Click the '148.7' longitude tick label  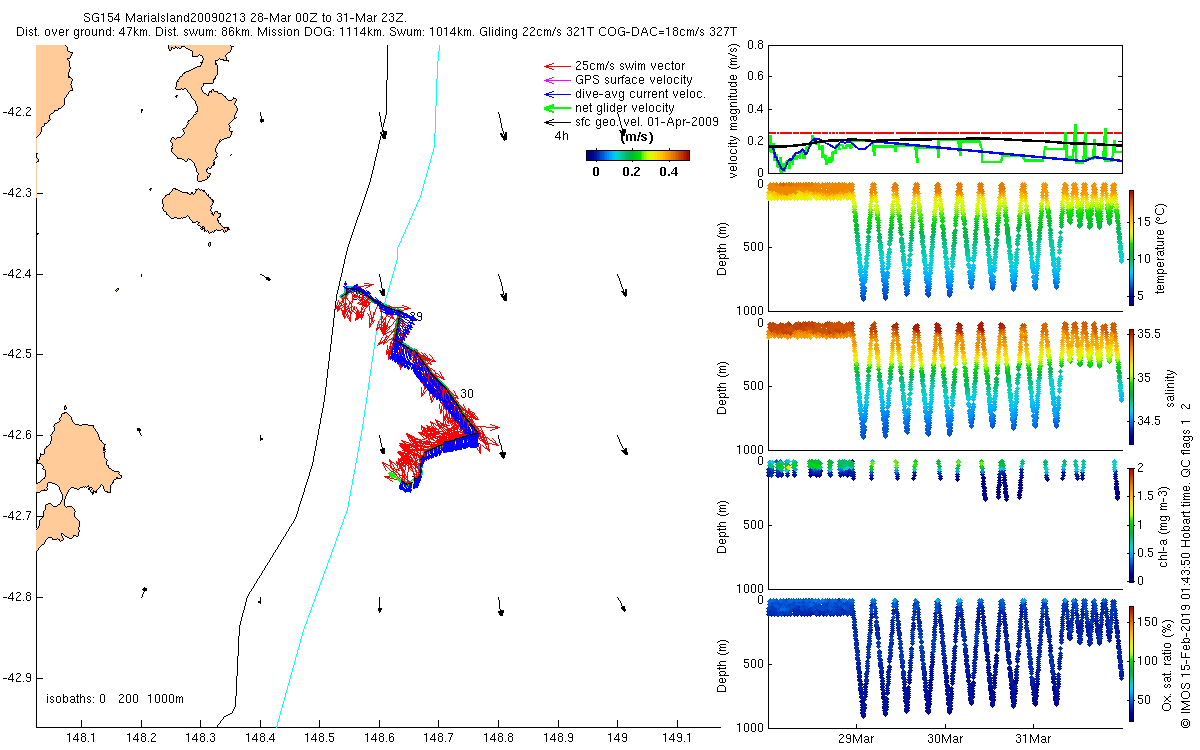pos(439,739)
